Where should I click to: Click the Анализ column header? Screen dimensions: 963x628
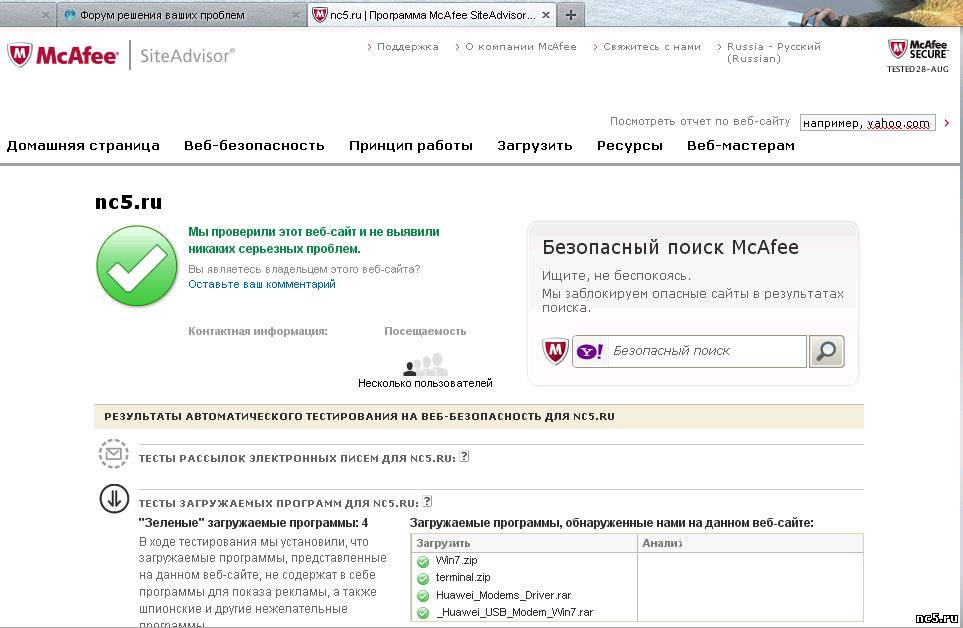click(x=662, y=543)
